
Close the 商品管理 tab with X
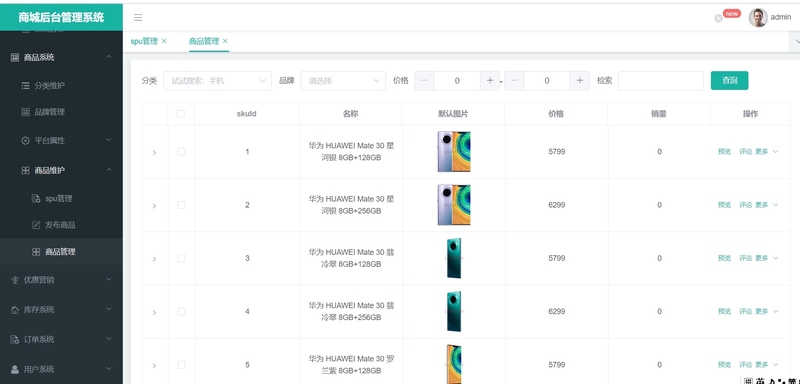coord(225,41)
